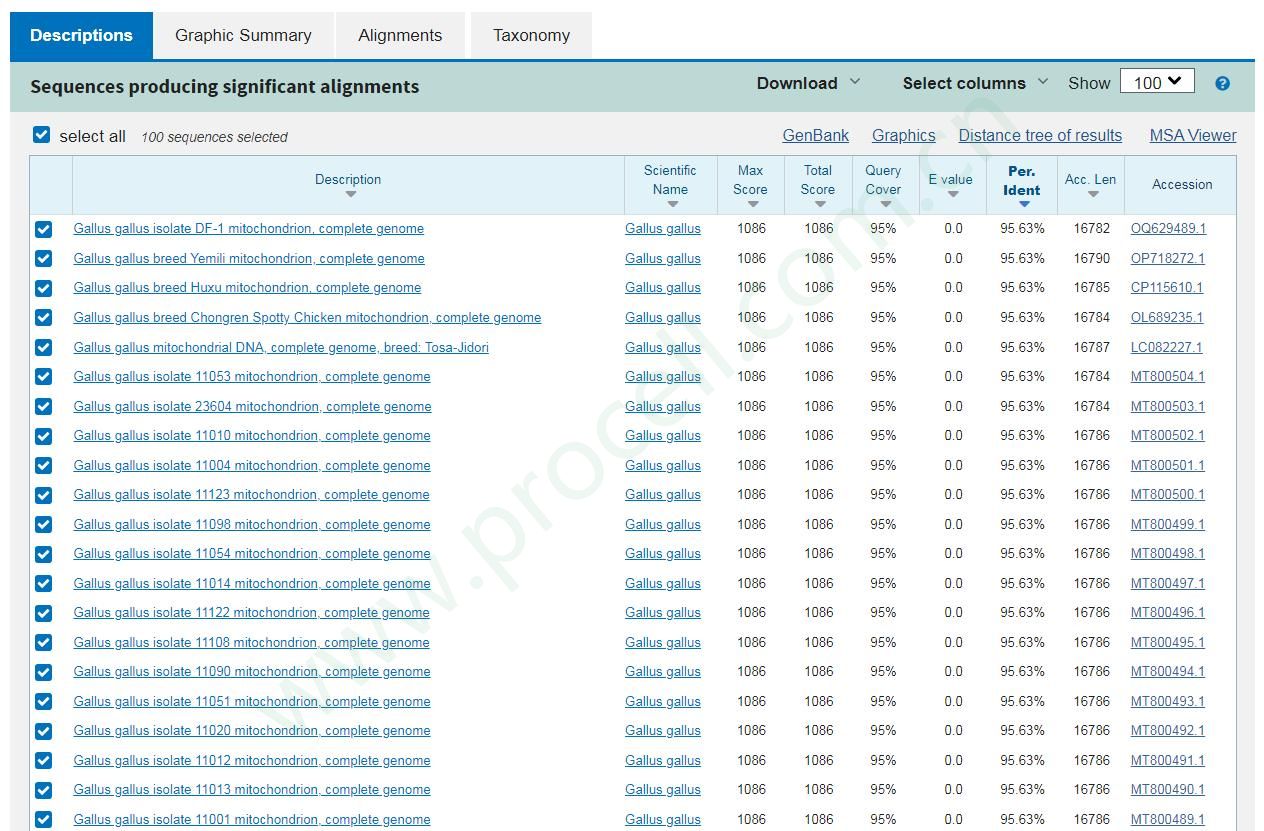The height and width of the screenshot is (831, 1264).
Task: Open the isolate 11054 description link
Action: 252,554
